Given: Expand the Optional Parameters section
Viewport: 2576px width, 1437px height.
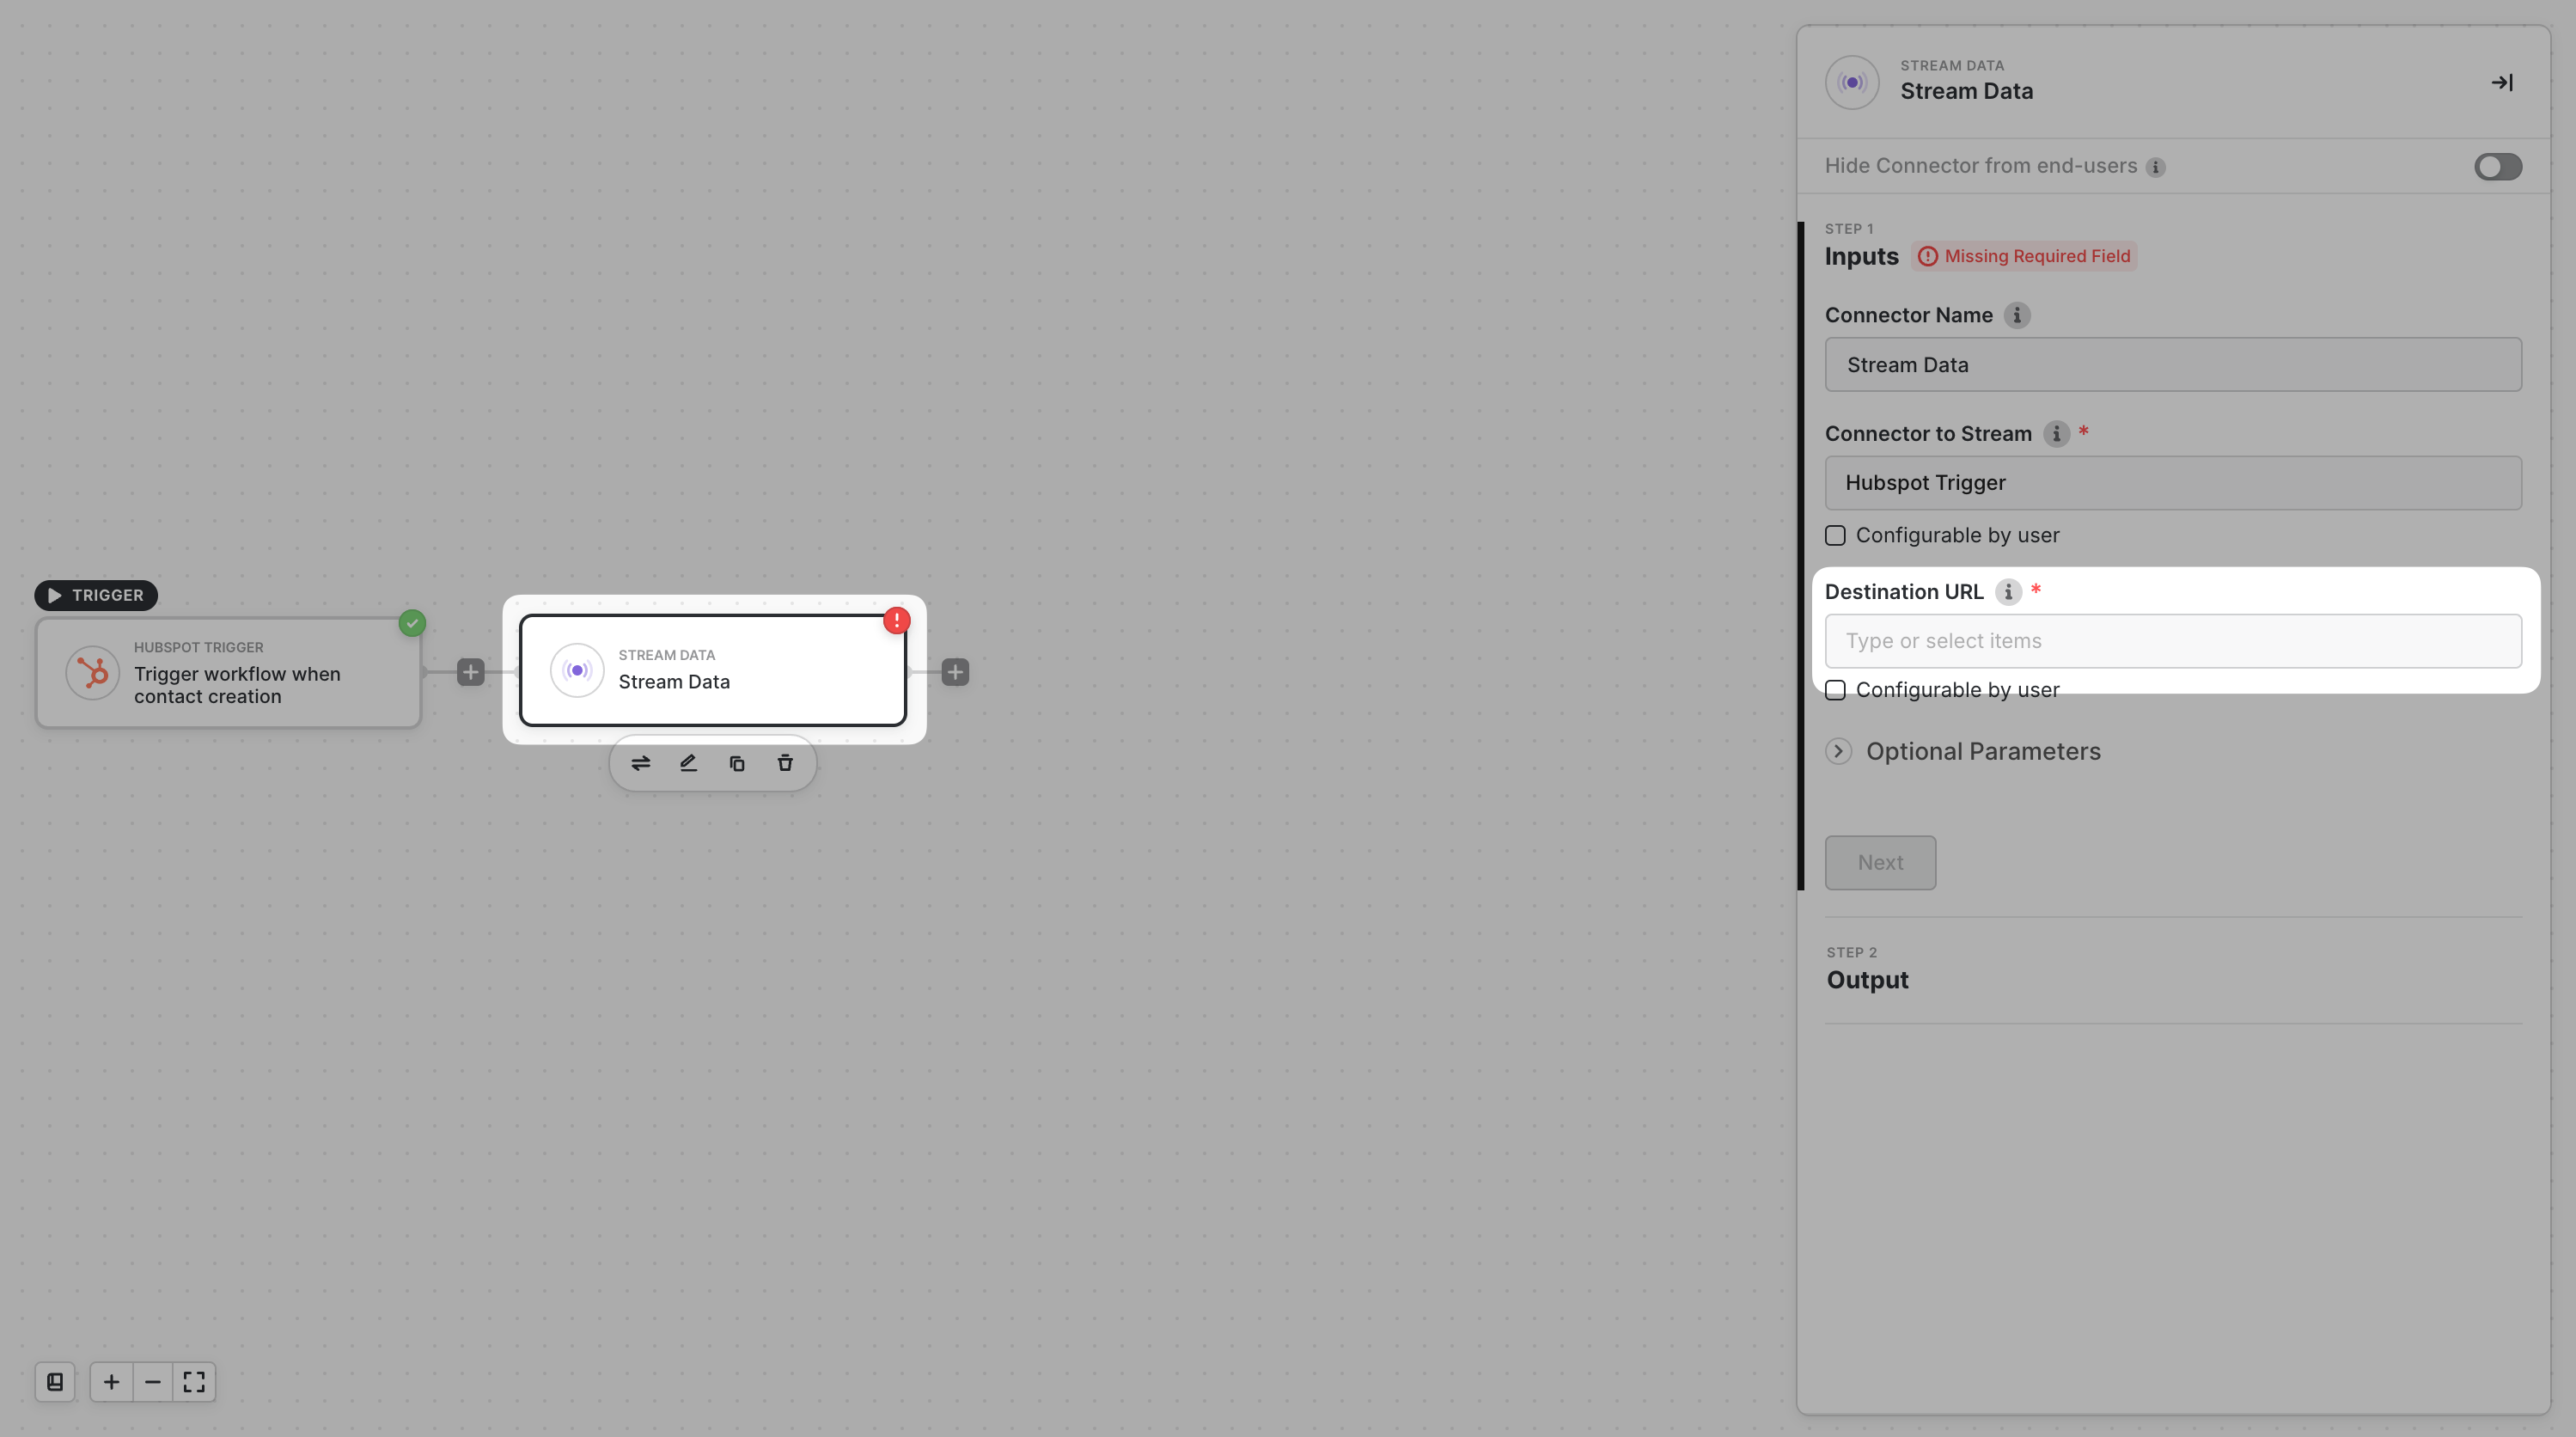Looking at the screenshot, I should click(x=1838, y=751).
